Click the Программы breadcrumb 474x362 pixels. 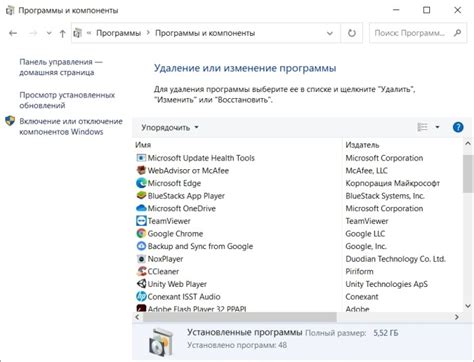click(x=119, y=33)
